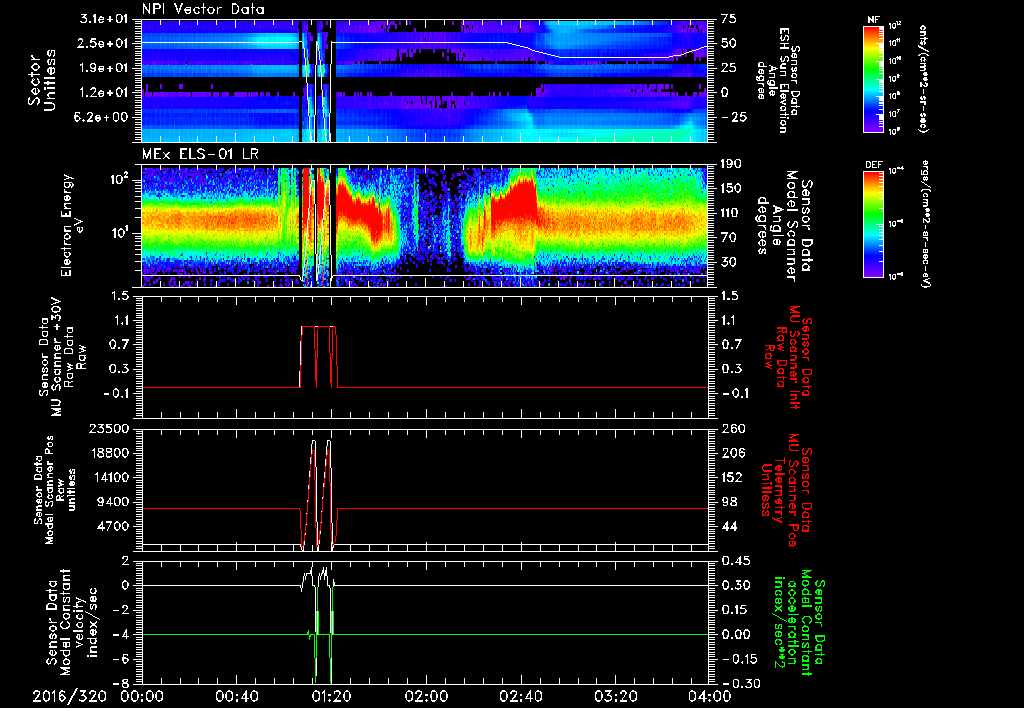Click the "260" telemetry tick label
The width and height of the screenshot is (1024, 708).
731,428
